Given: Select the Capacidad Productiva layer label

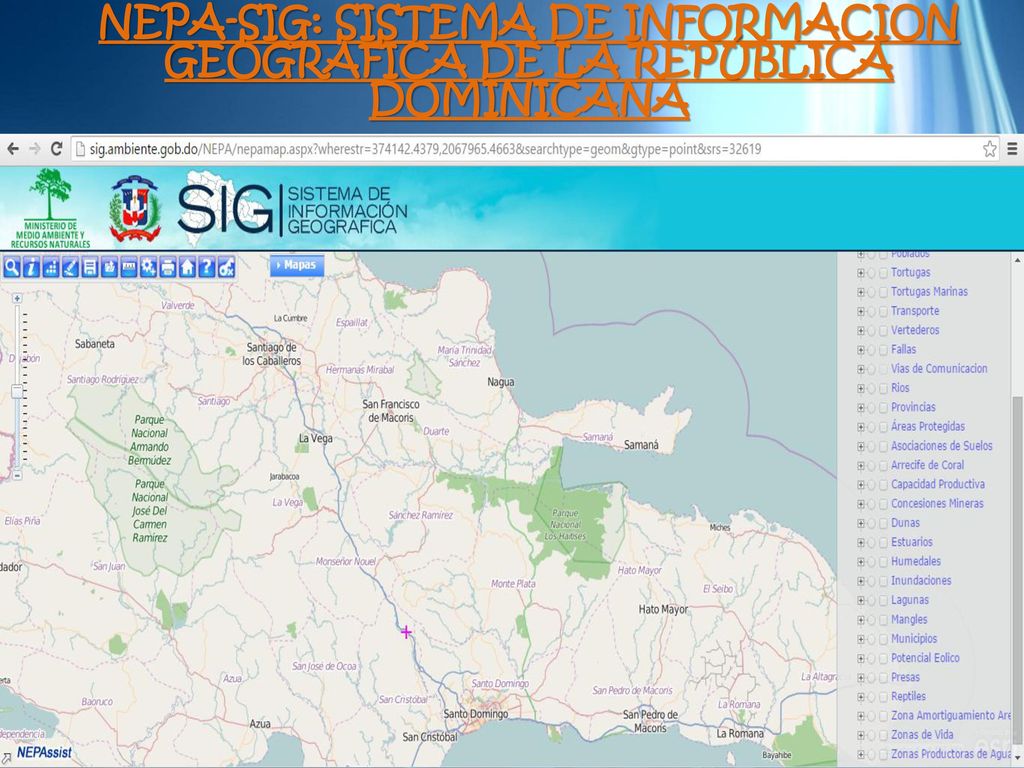Looking at the screenshot, I should click(938, 485).
